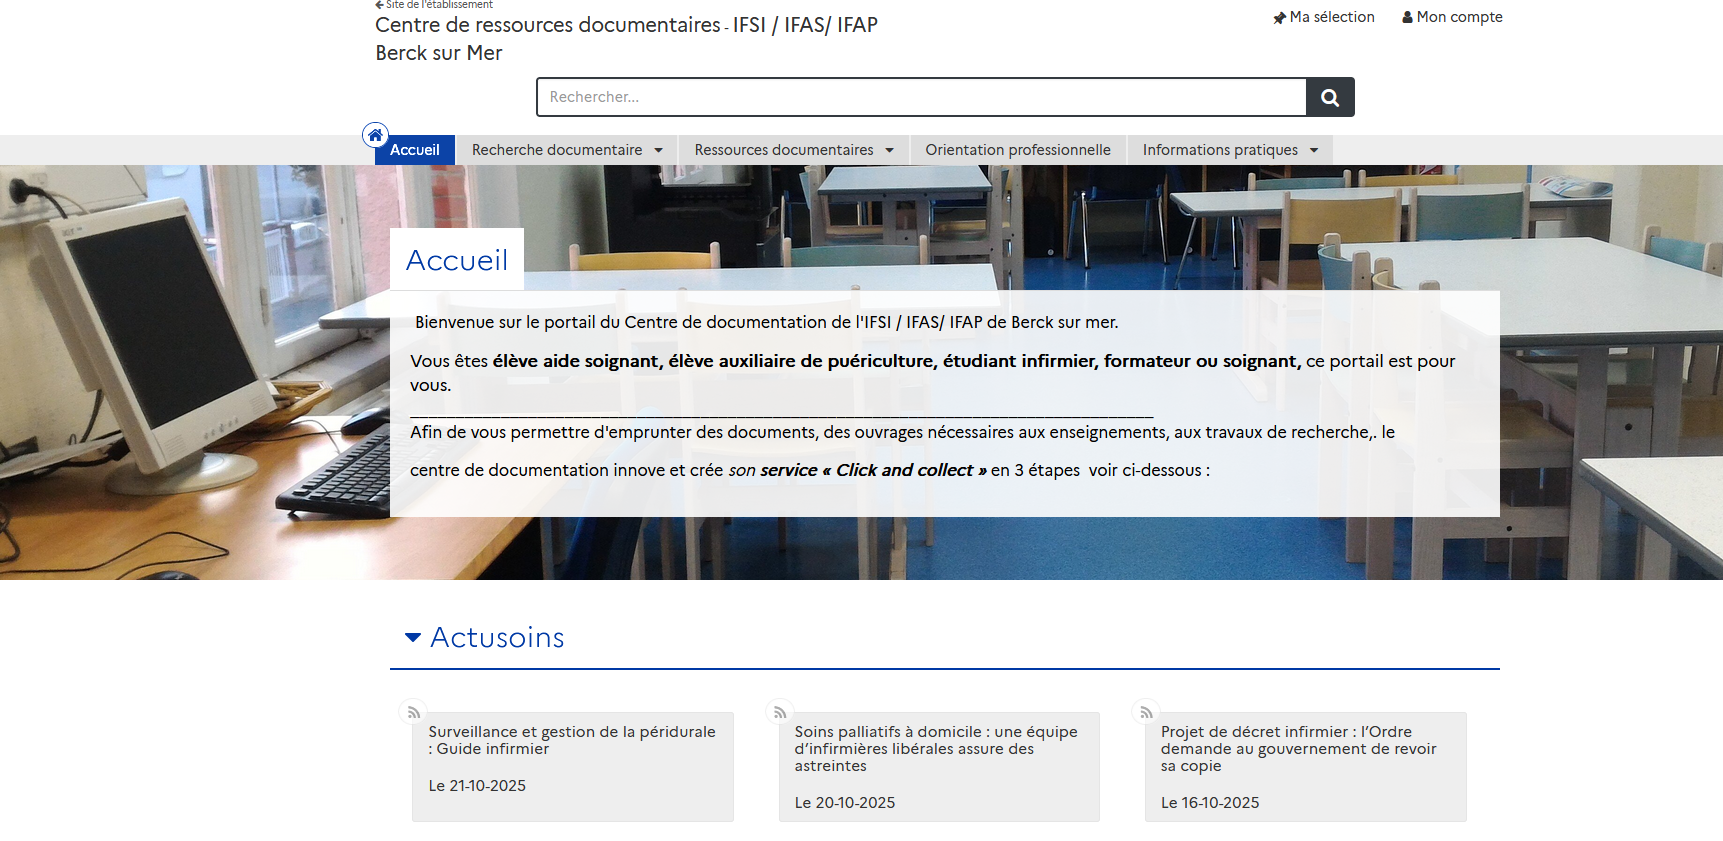1723x841 pixels.
Task: Click back arrow for Site de l'établissement
Action: tap(380, 5)
